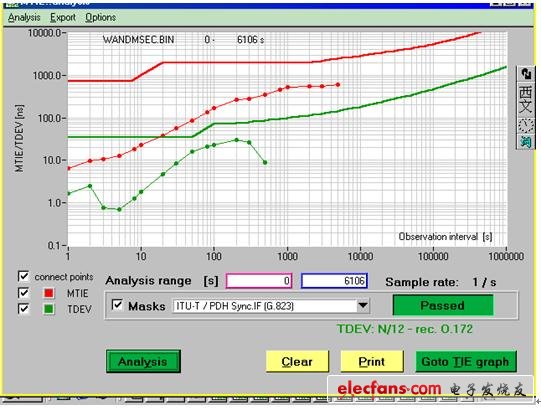The height and width of the screenshot is (409, 541).
Task: Open the Options menu
Action: pyautogui.click(x=100, y=17)
